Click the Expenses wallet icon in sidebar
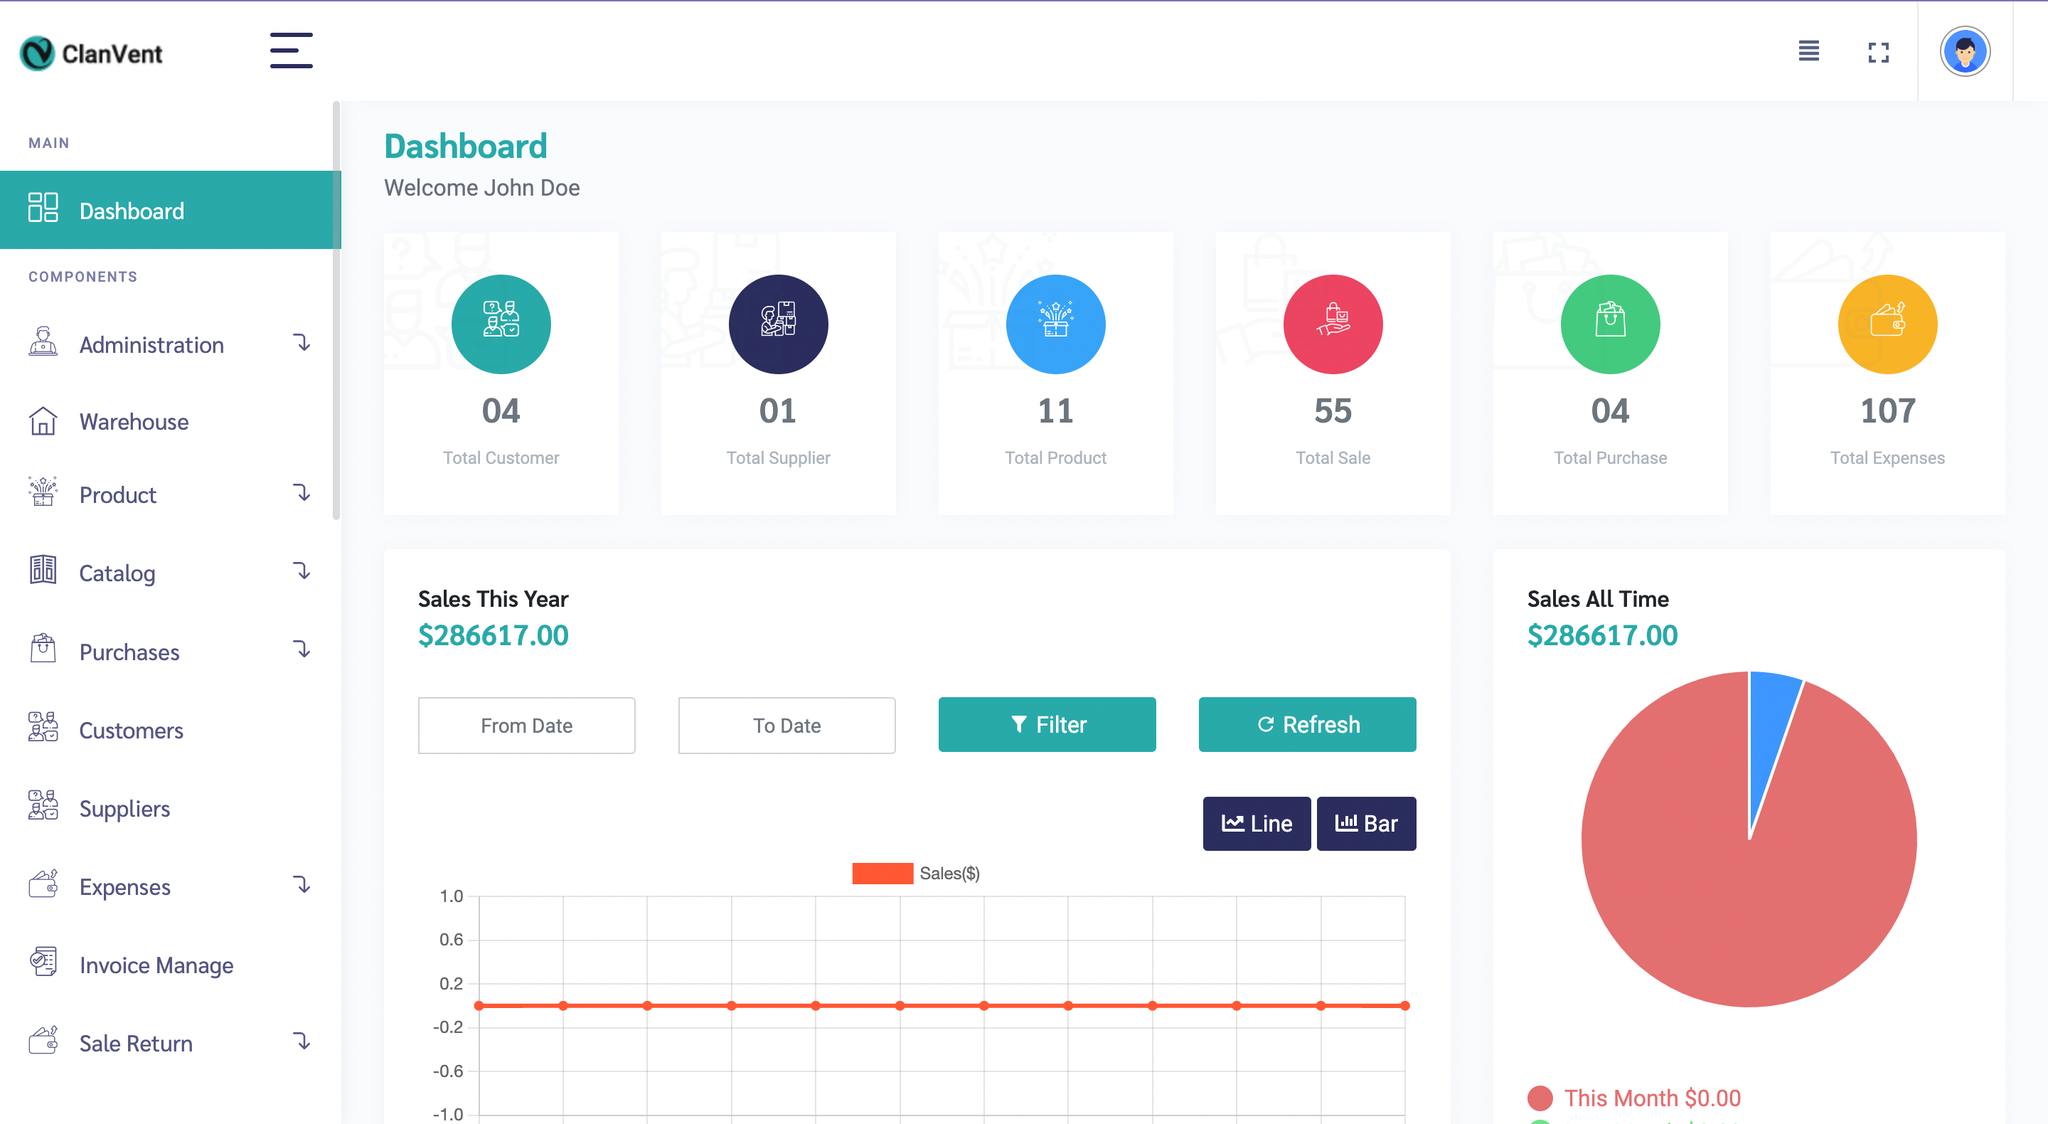Image resolution: width=2048 pixels, height=1124 pixels. pyautogui.click(x=43, y=884)
